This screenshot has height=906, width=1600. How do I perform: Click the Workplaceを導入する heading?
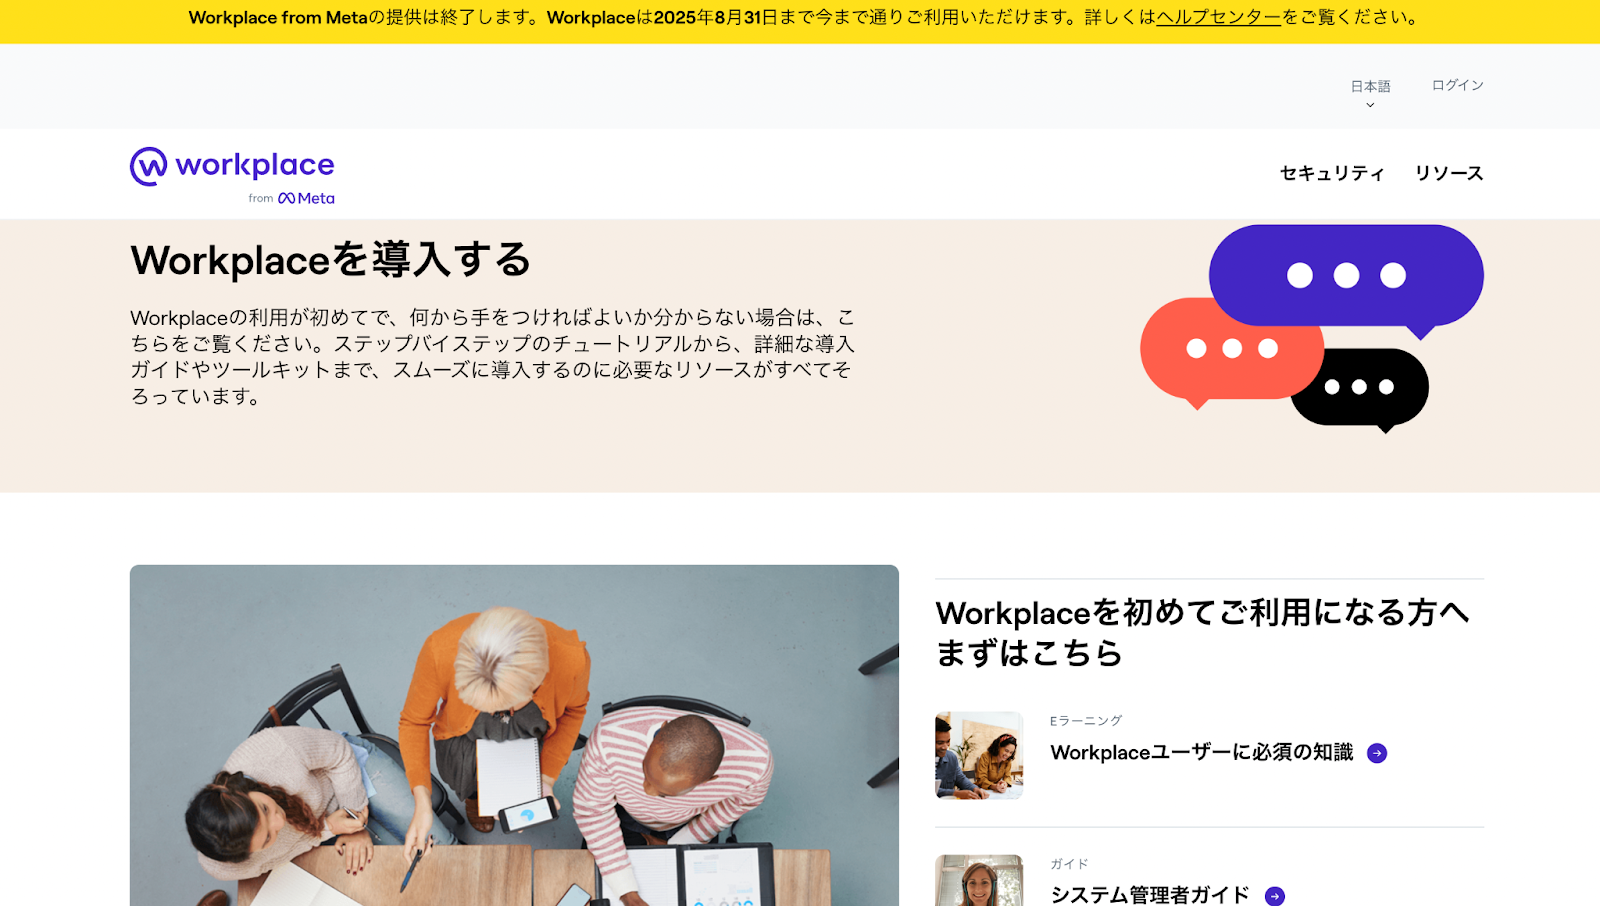coord(331,260)
